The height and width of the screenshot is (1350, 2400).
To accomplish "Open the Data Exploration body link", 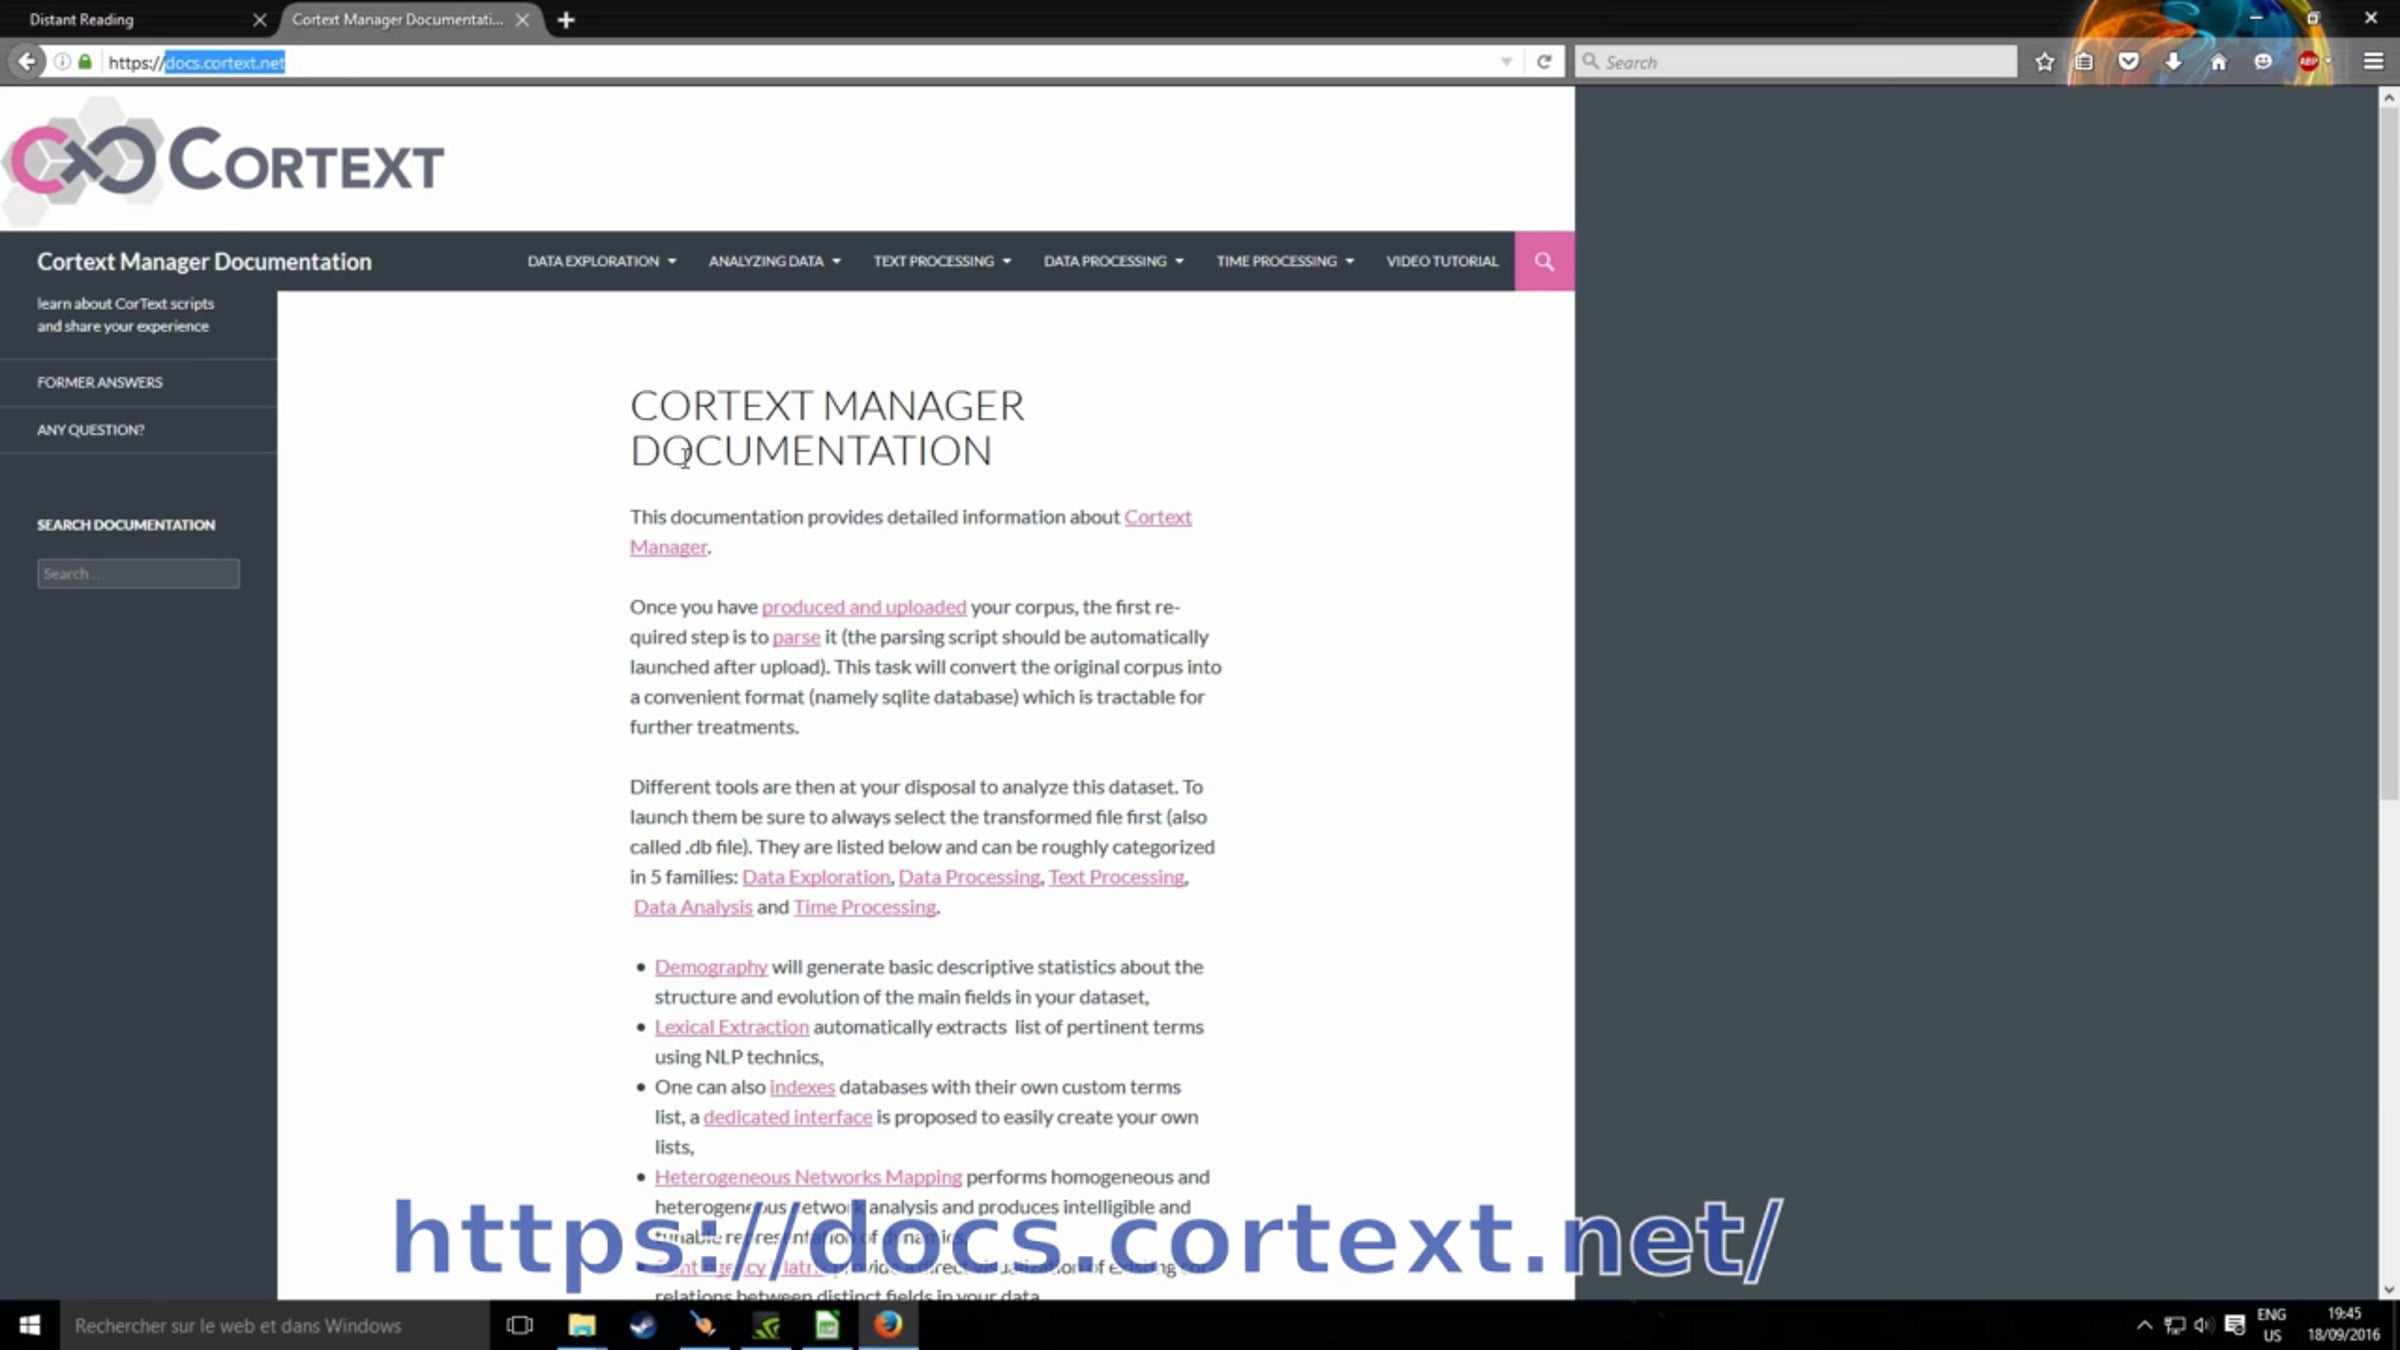I will tap(816, 877).
